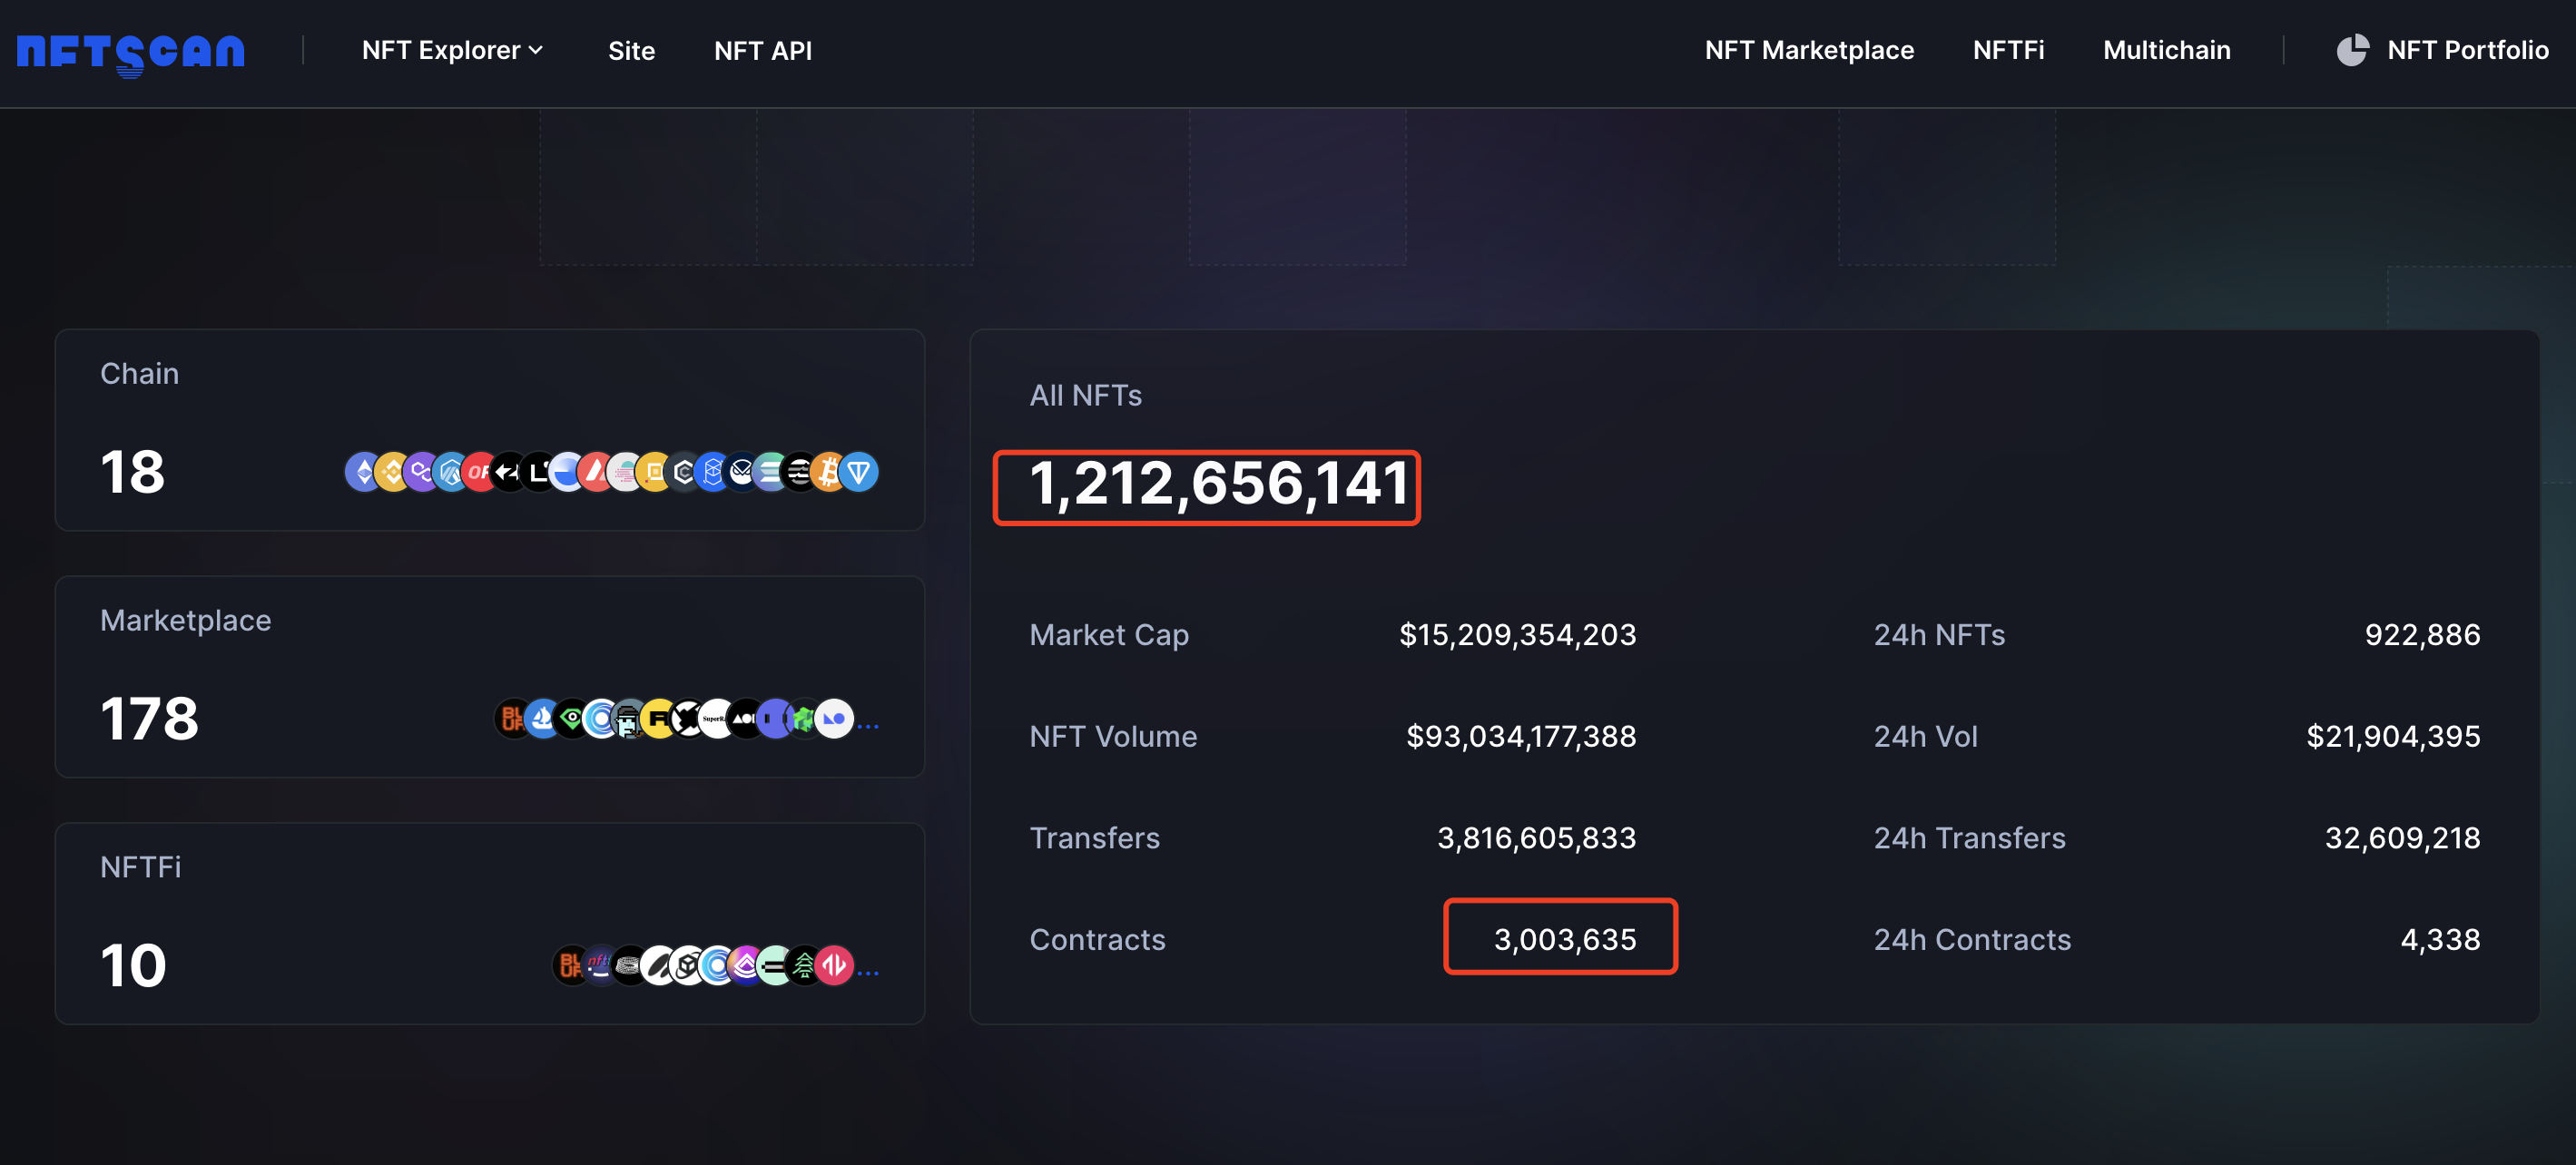
Task: Open the nftfi icon in NFTFi panel
Action: [600, 965]
